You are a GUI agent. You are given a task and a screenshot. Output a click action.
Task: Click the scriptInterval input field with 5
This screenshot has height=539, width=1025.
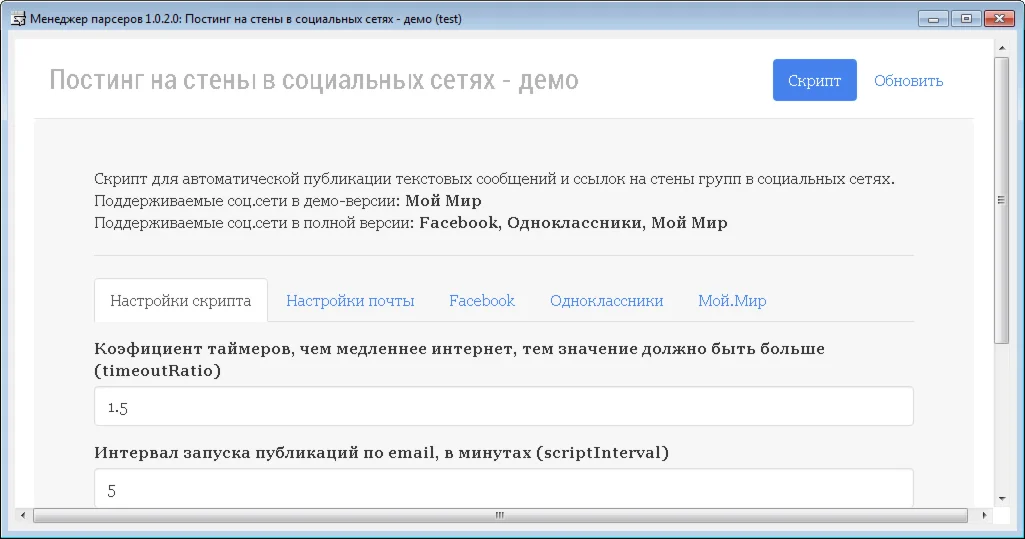[503, 488]
